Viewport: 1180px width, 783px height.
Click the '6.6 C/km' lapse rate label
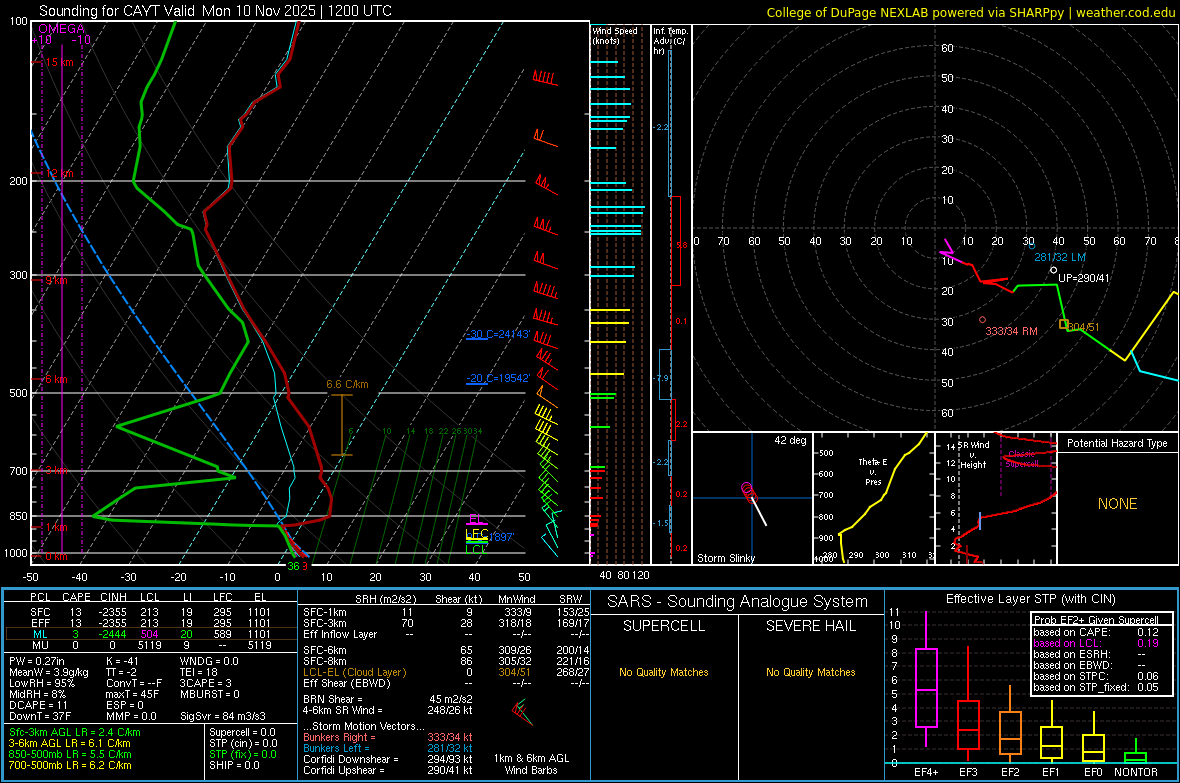tap(347, 384)
